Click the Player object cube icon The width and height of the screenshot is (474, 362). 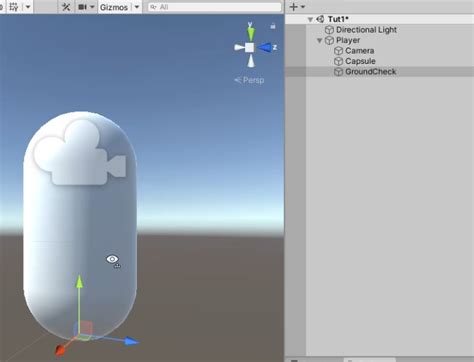pos(329,40)
